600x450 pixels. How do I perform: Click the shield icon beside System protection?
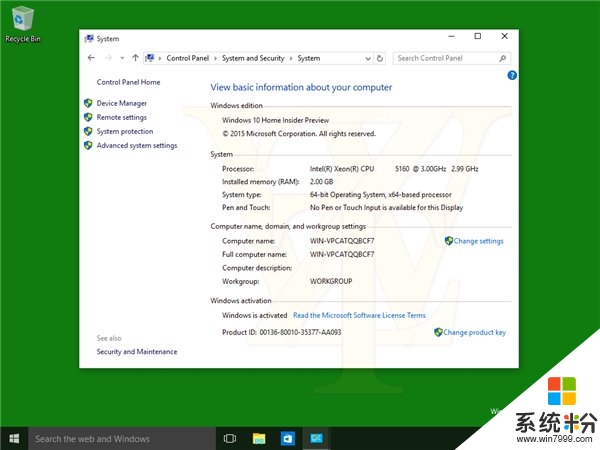tap(88, 131)
